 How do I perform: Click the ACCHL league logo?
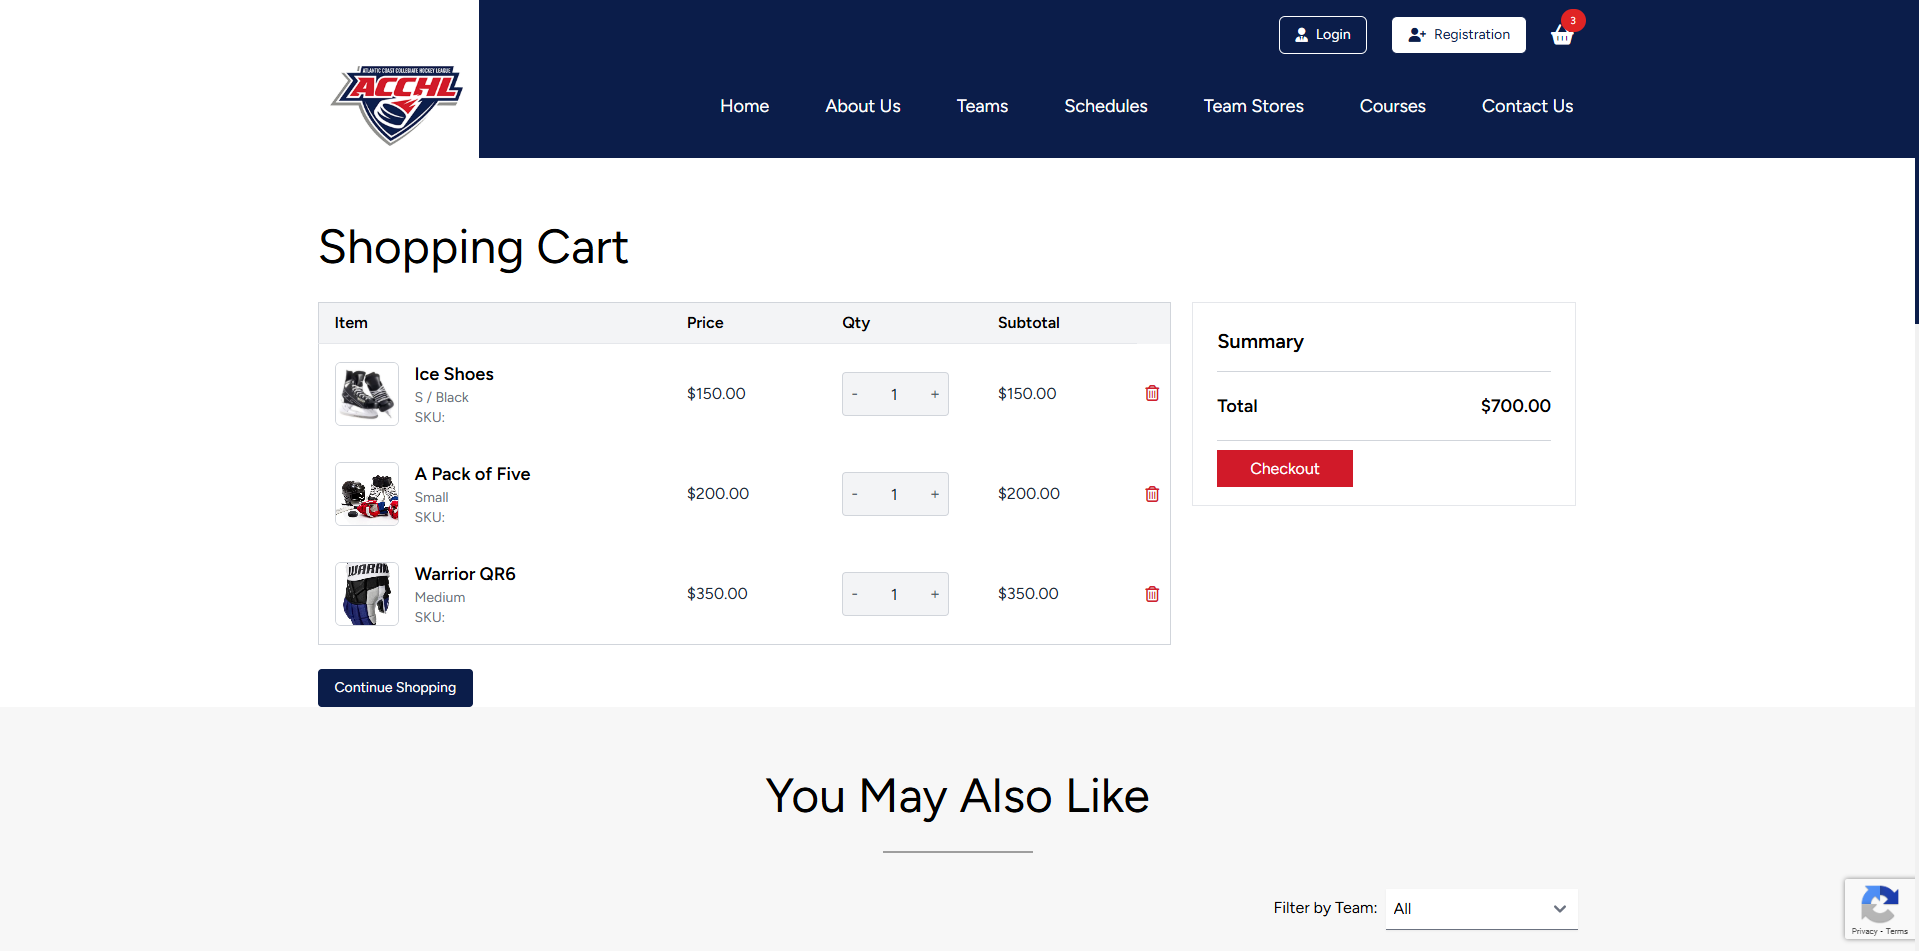(396, 104)
